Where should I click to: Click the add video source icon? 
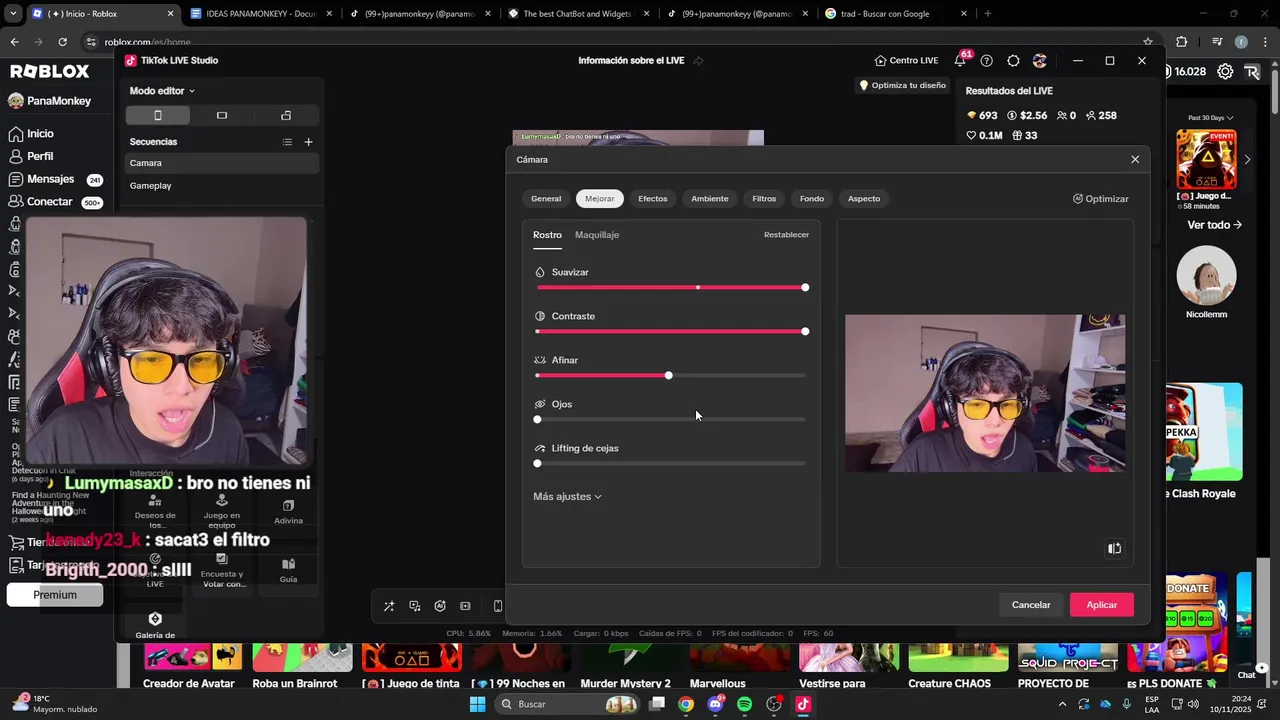465,606
